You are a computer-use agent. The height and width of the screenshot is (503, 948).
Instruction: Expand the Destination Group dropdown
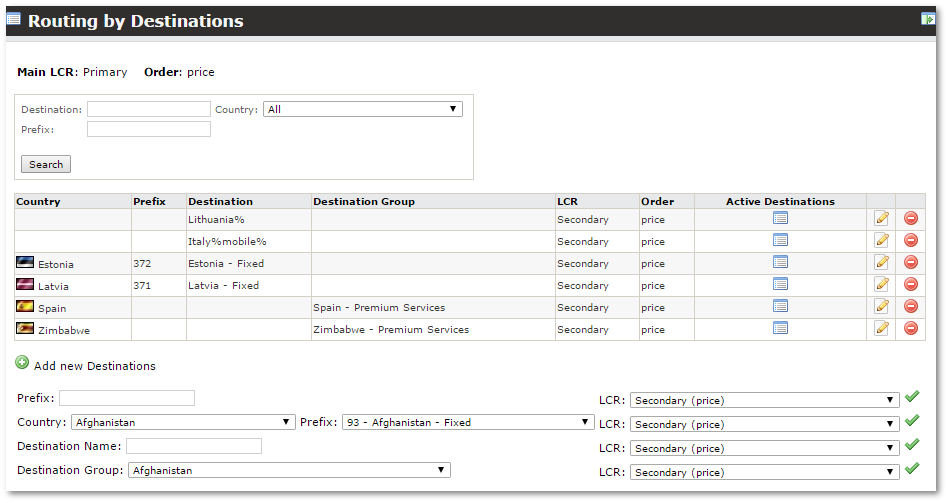point(289,470)
